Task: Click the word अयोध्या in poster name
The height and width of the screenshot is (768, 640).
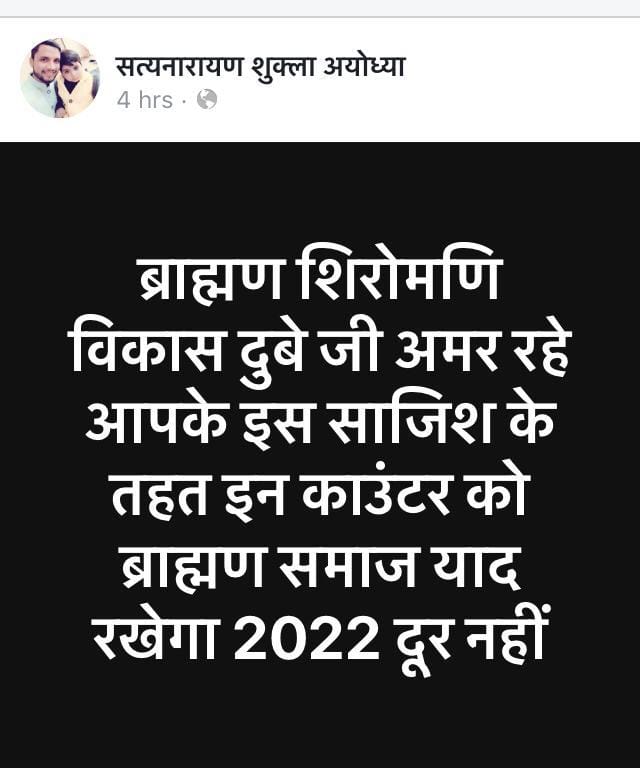Action: (364, 67)
